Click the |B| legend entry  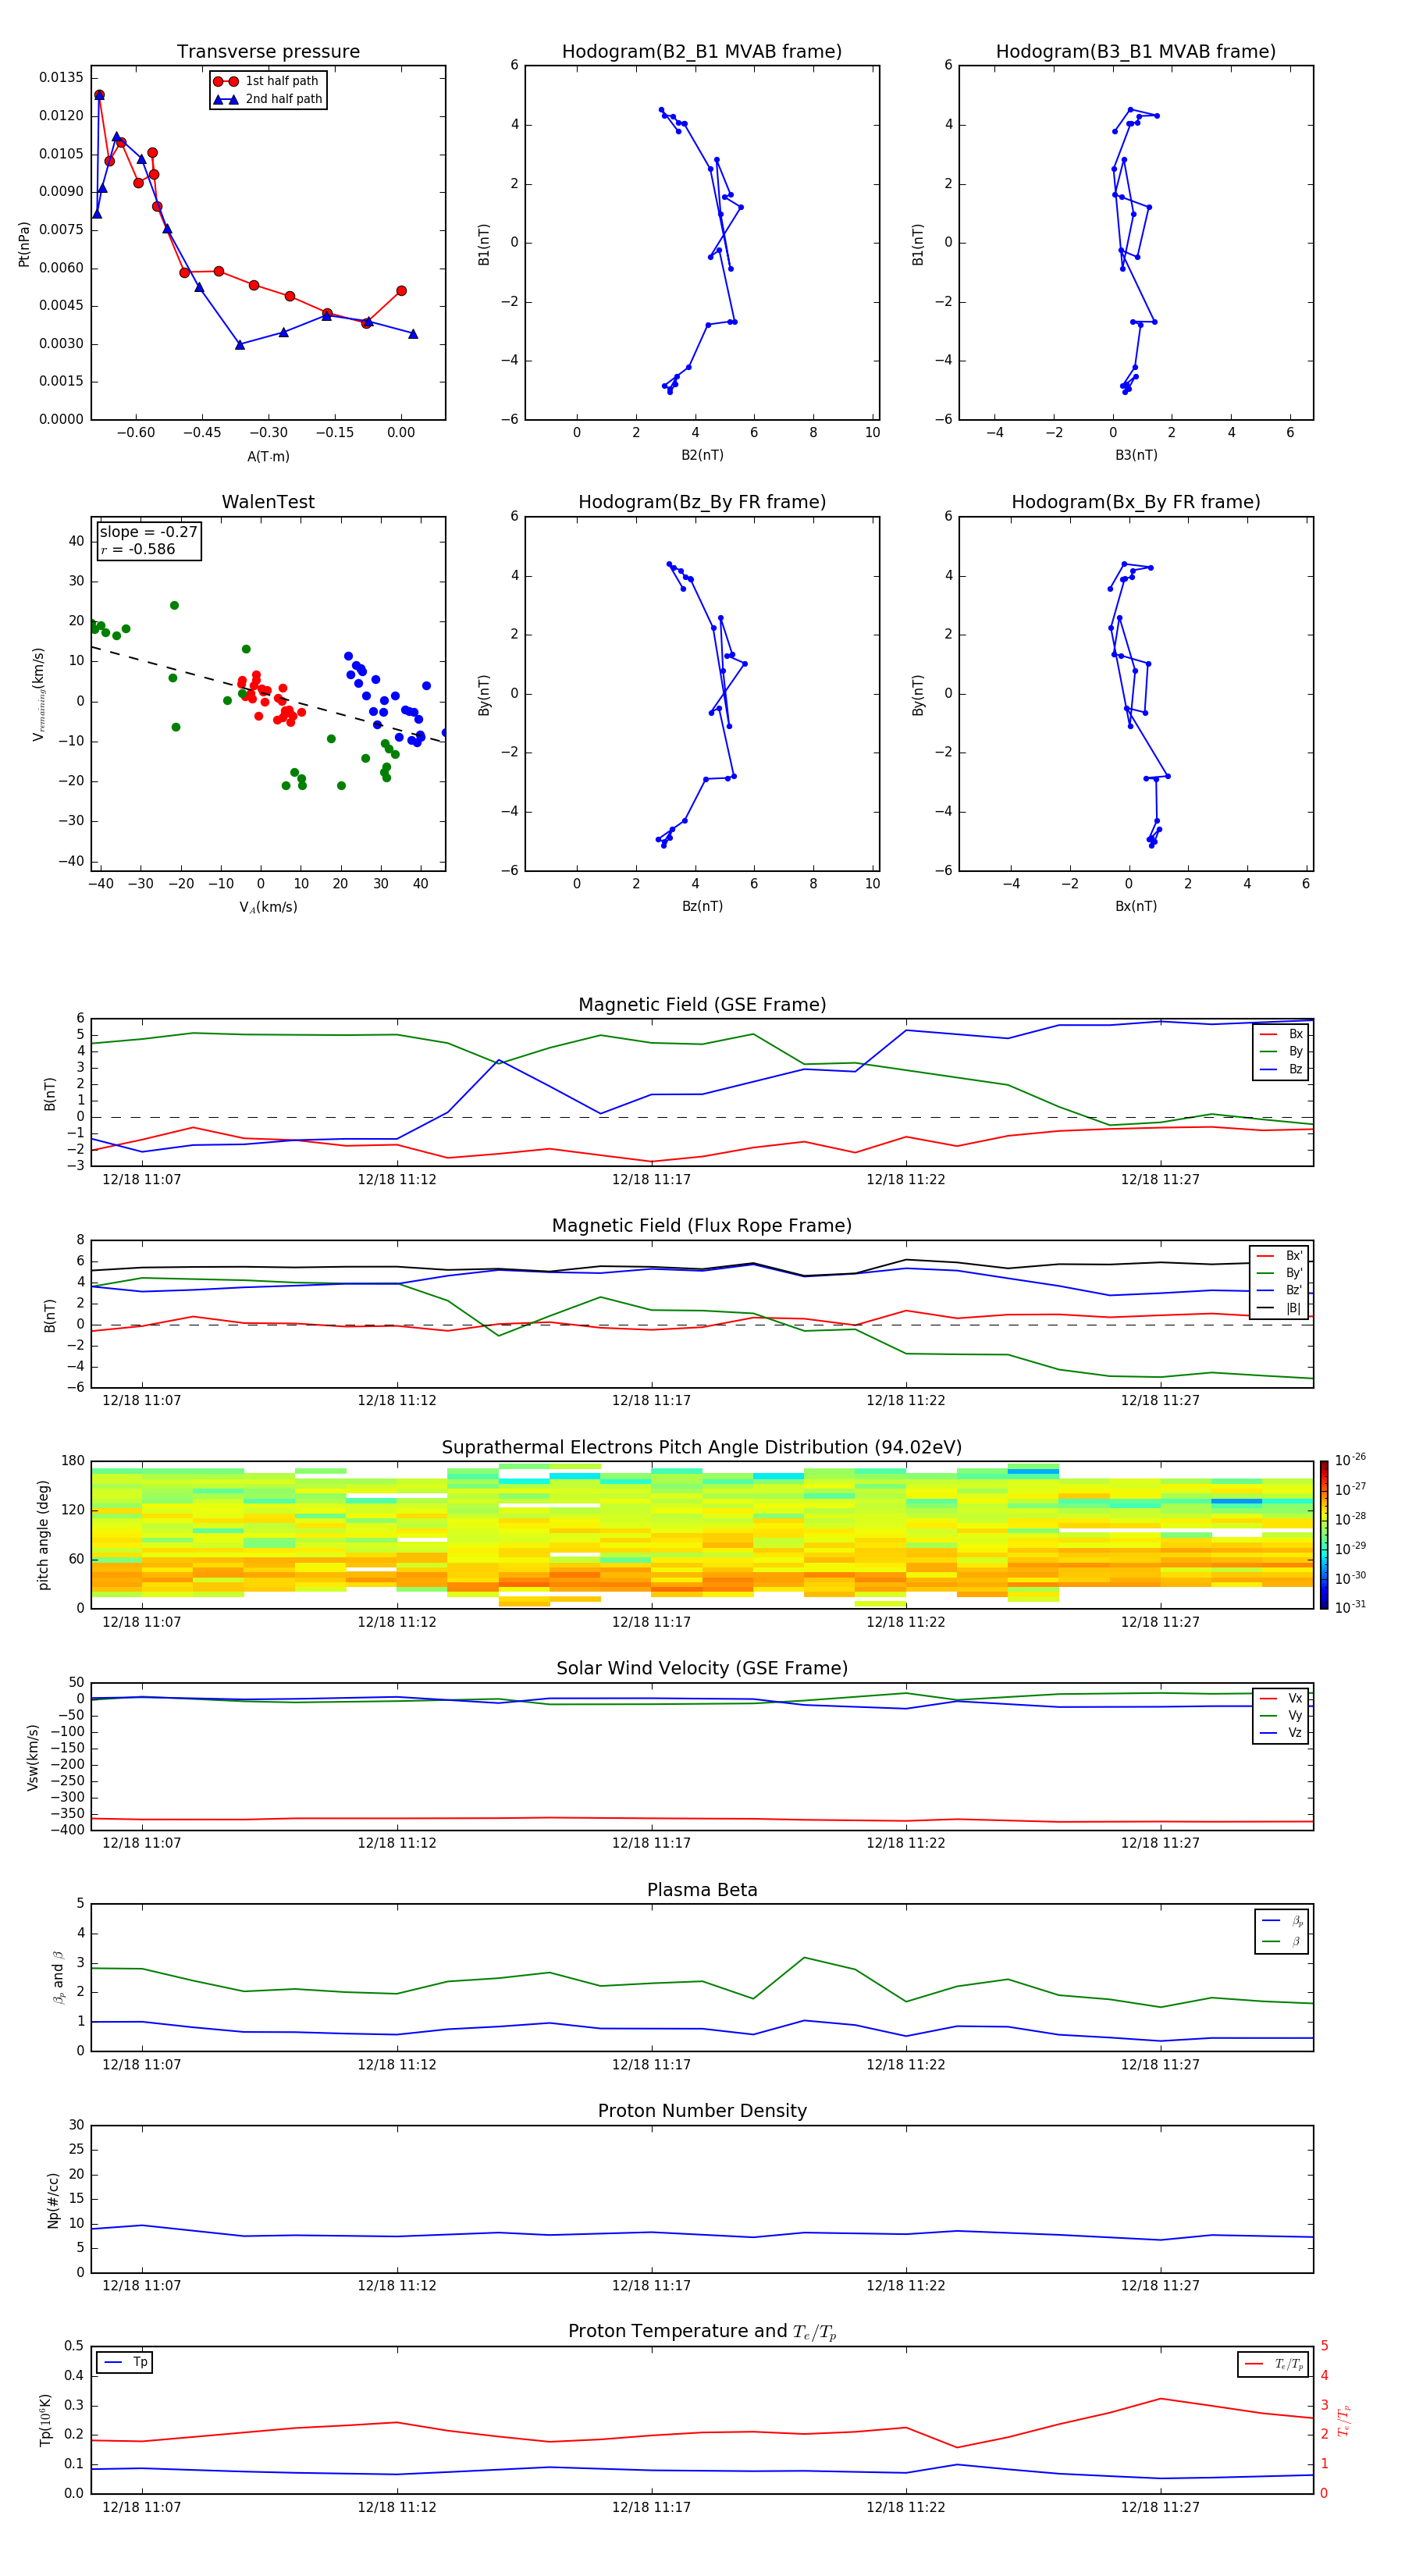pos(1280,1308)
